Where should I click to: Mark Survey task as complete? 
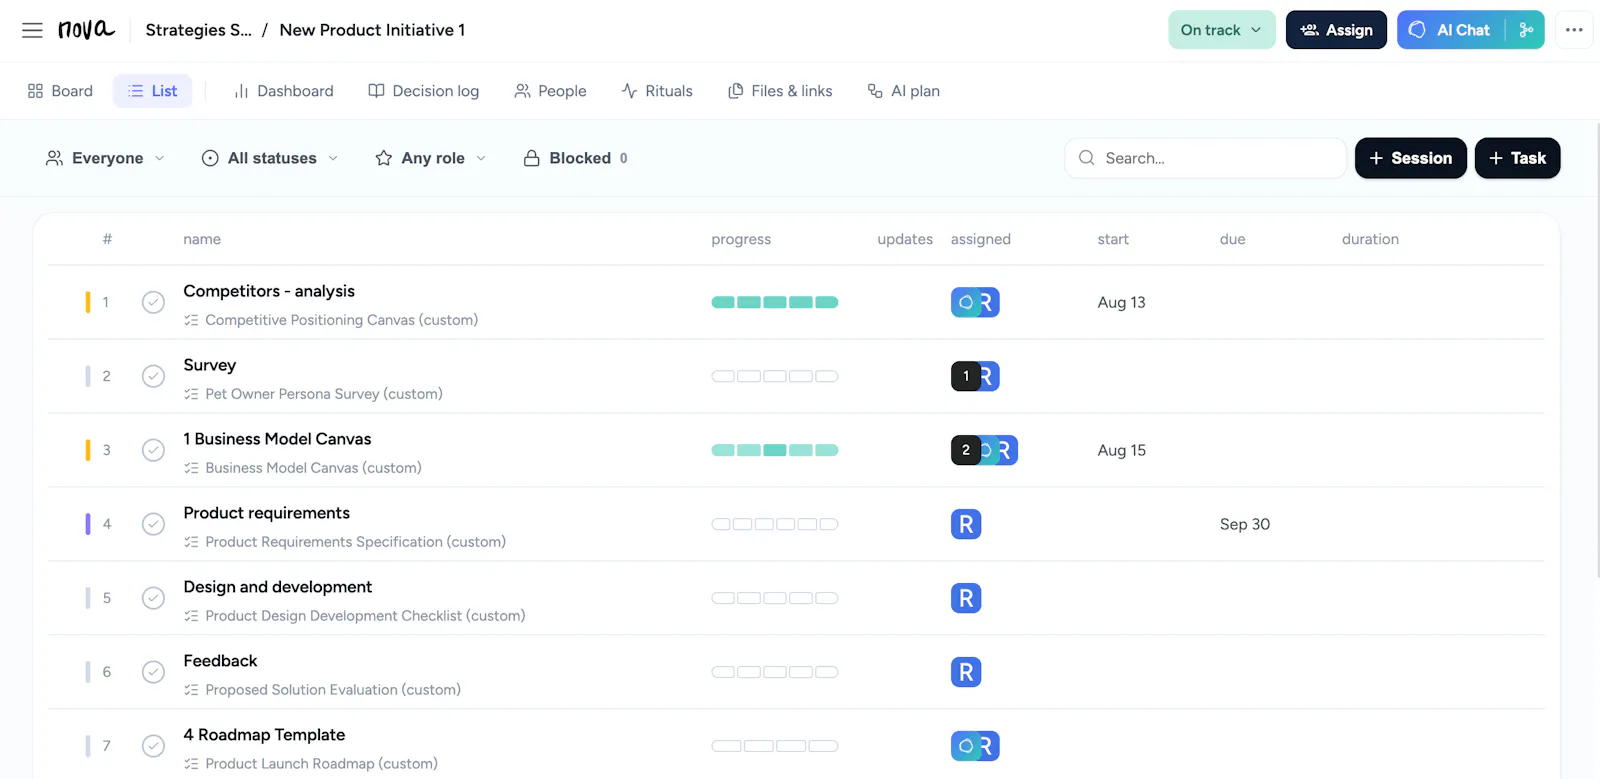tap(153, 376)
